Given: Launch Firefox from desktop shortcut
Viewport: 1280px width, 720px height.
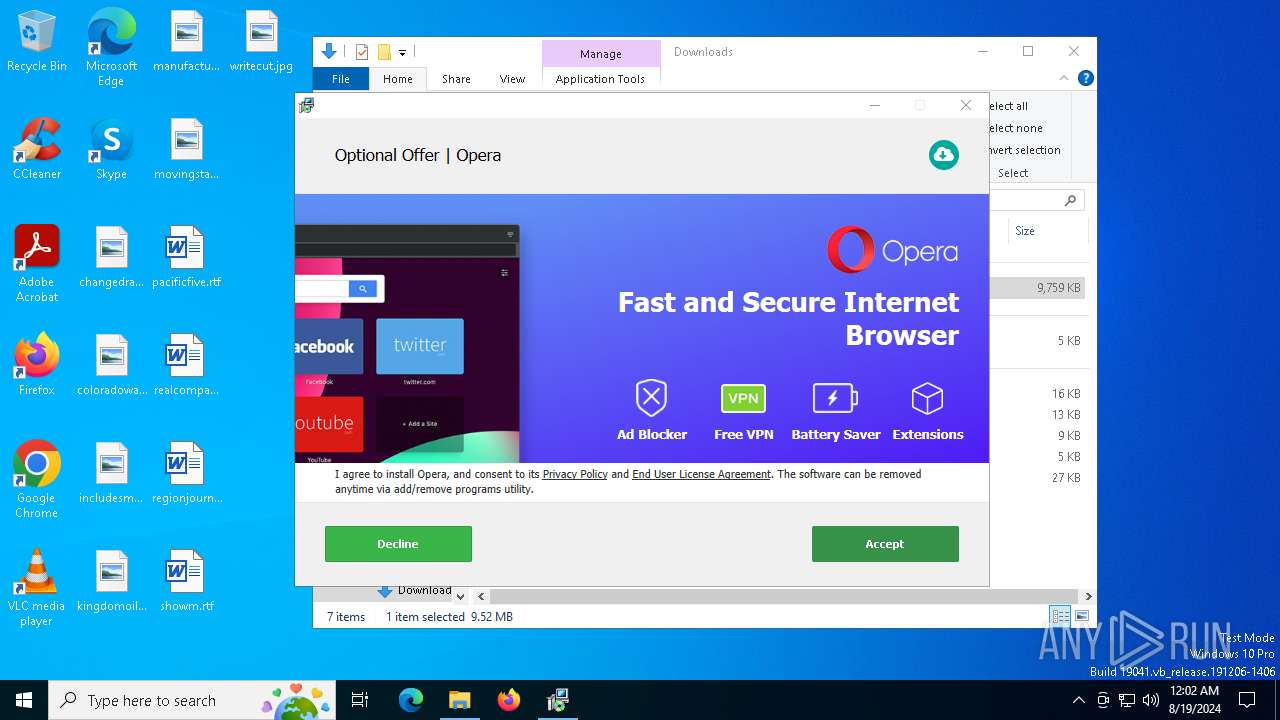Looking at the screenshot, I should (37, 366).
